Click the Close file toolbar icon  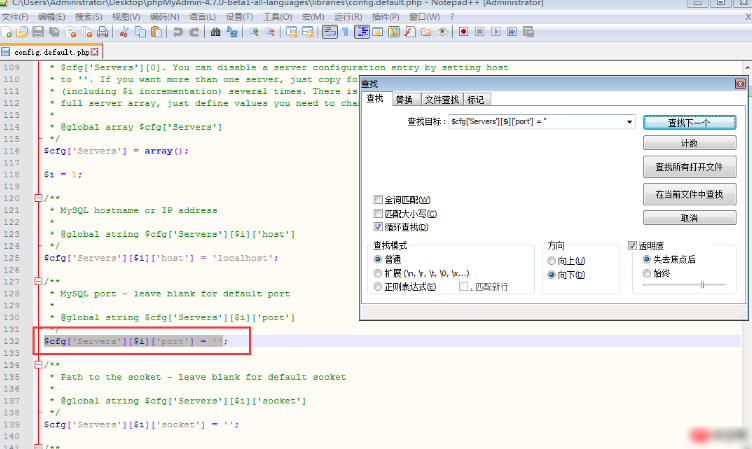(x=70, y=32)
